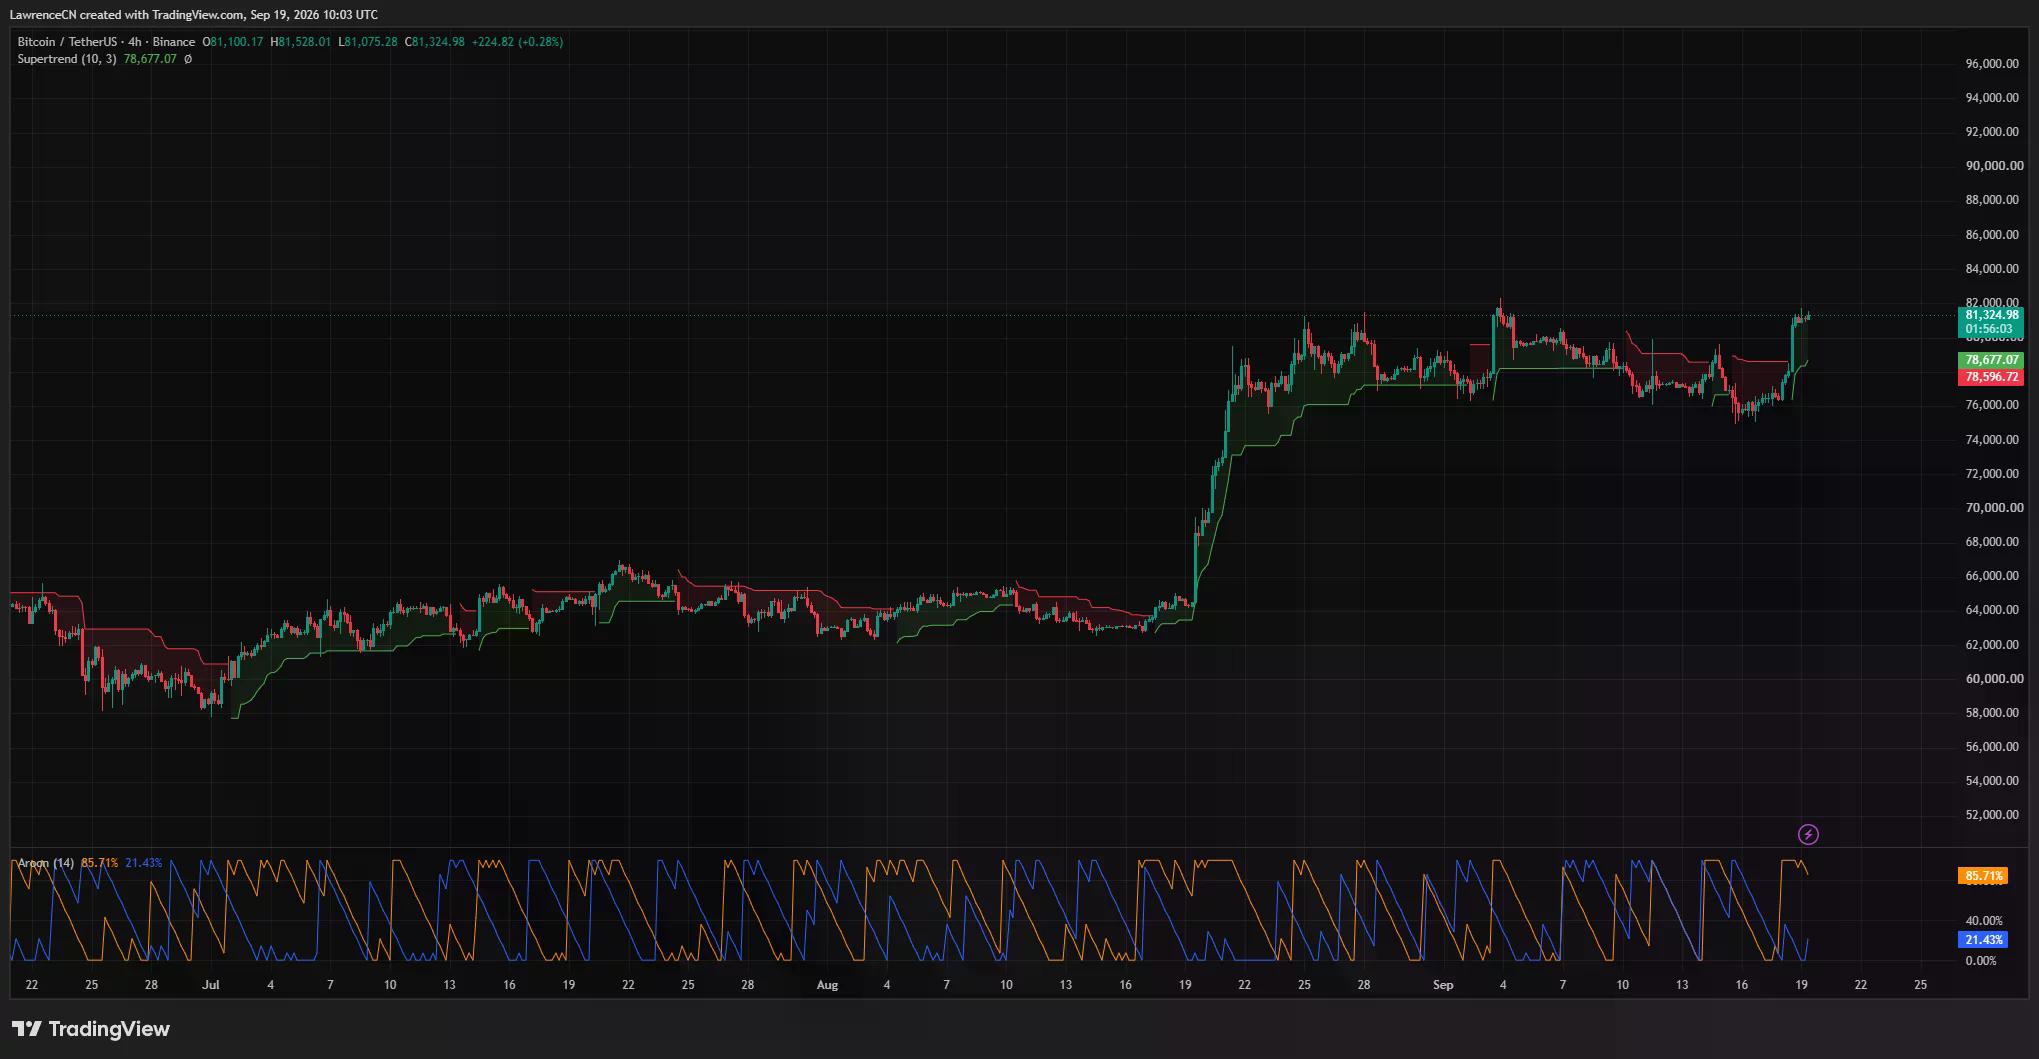
Task: Click the Close value 81,324.98 in legend
Action: click(x=438, y=42)
